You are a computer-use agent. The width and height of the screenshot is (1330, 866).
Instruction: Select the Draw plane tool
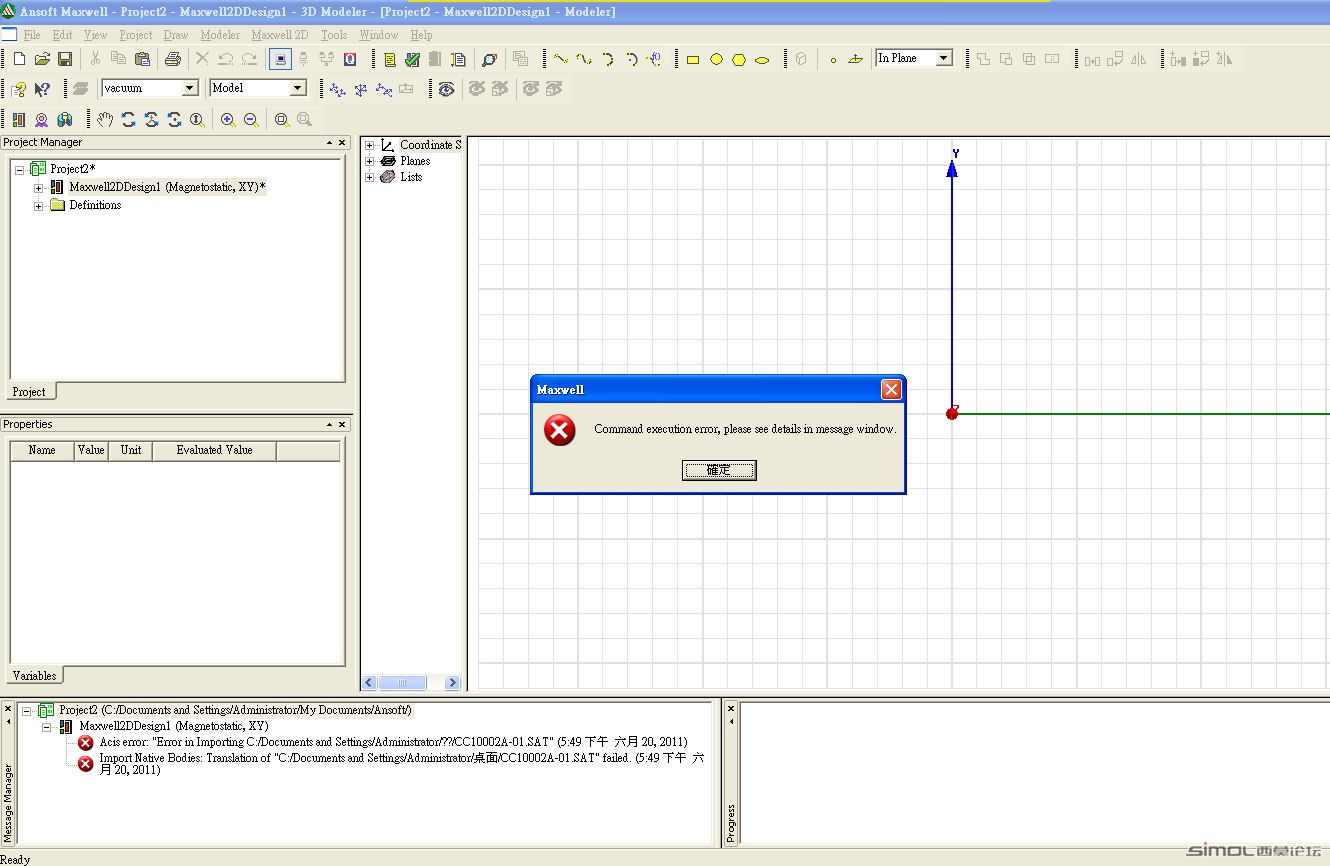pos(855,59)
